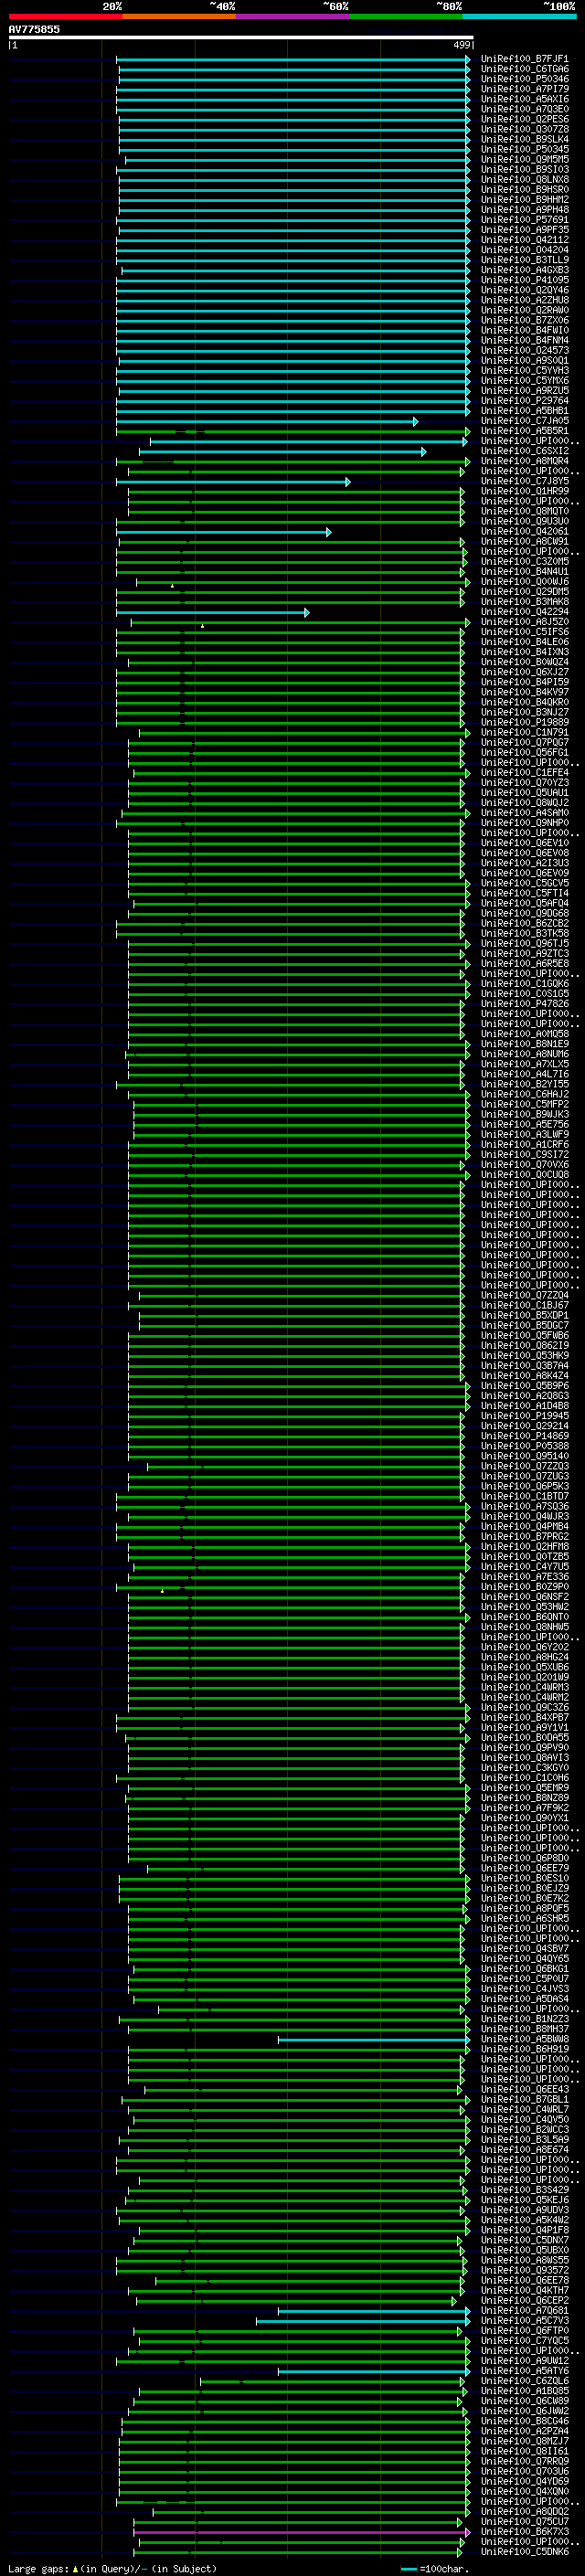Select the UniRef100_B4LE06 entry

pos(524,642)
